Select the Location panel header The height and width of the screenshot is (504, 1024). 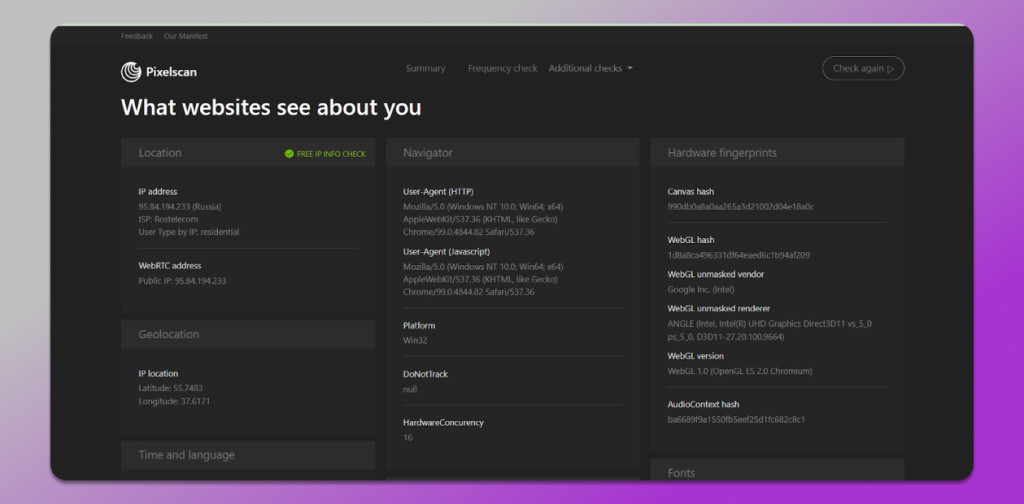tap(160, 153)
